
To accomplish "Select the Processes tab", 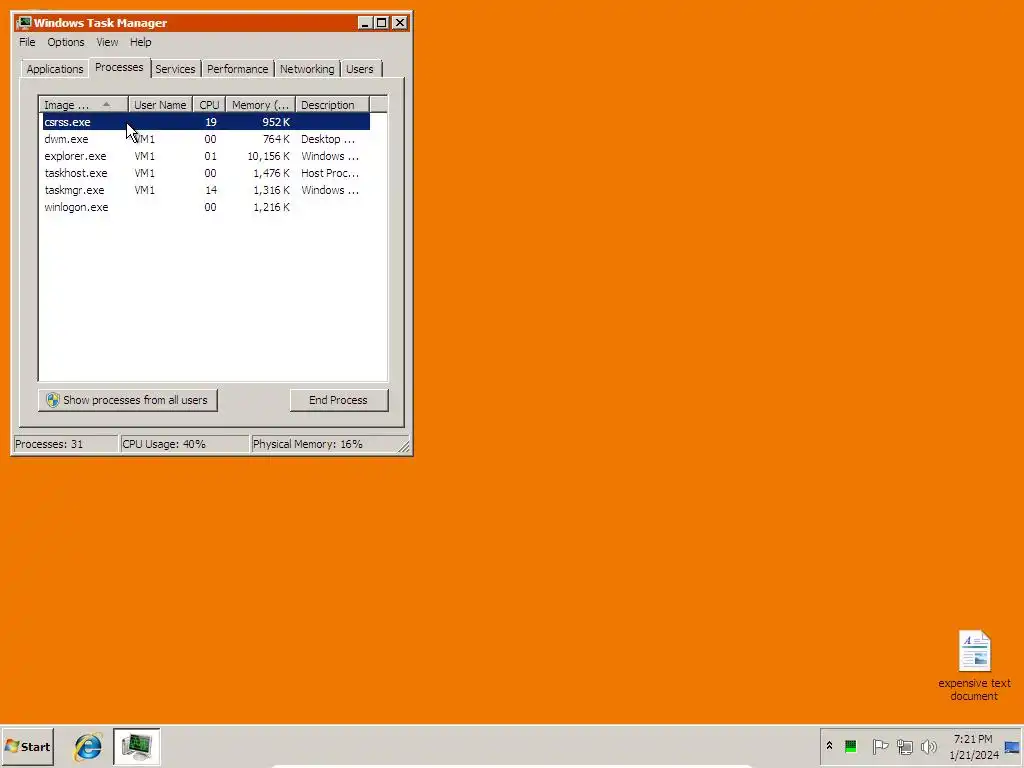I will coord(119,67).
